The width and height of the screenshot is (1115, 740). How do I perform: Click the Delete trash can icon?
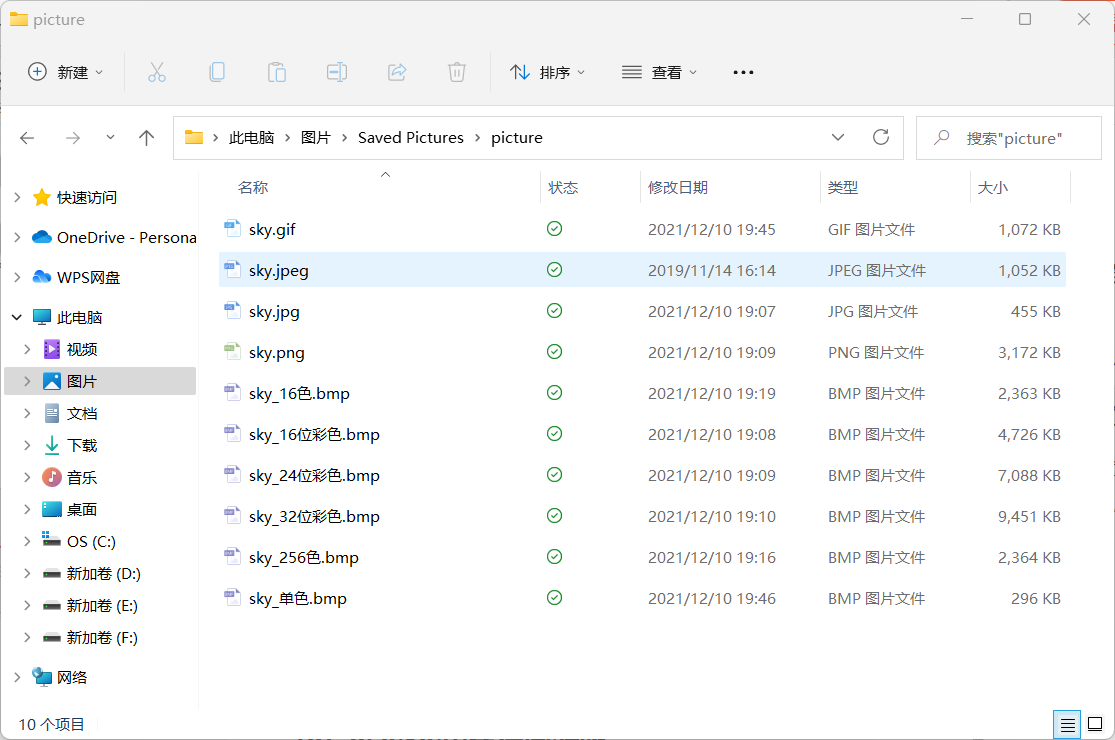click(457, 73)
